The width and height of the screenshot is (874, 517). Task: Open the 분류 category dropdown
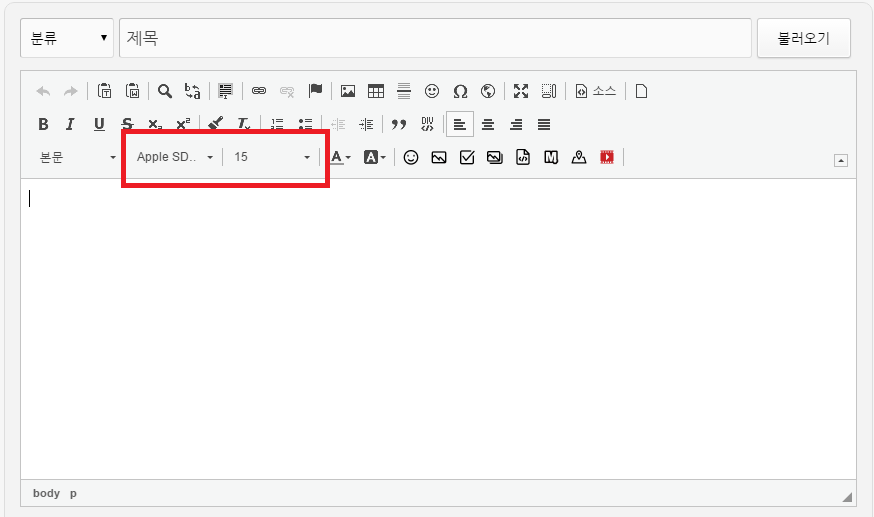coord(66,38)
